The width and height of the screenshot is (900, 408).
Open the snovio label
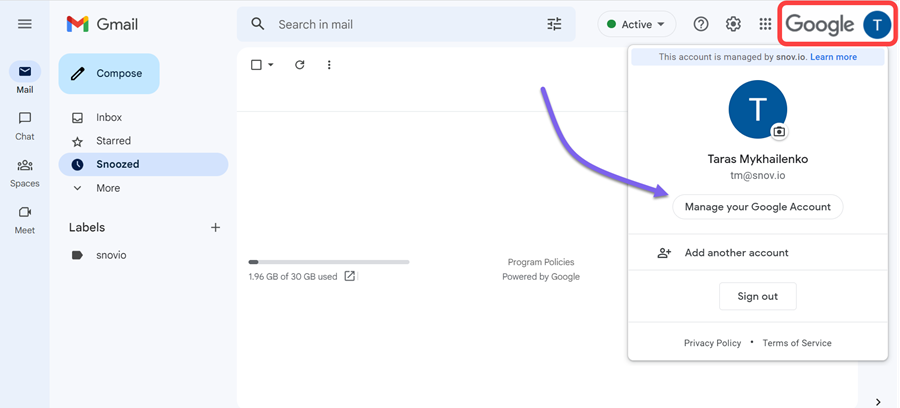point(111,255)
